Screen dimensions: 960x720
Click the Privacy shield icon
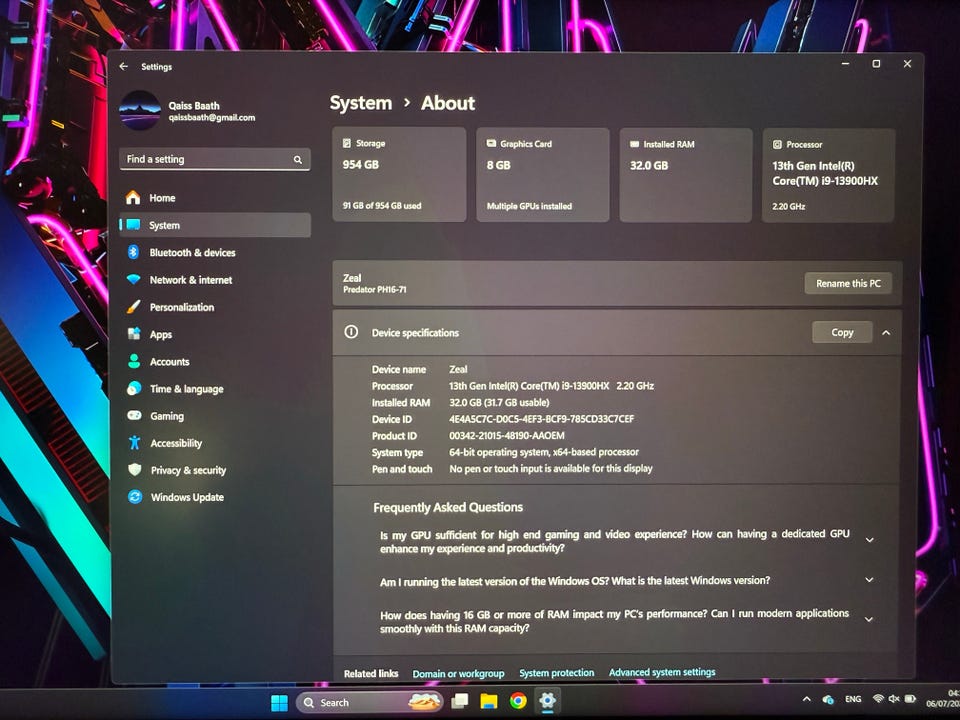coord(135,470)
